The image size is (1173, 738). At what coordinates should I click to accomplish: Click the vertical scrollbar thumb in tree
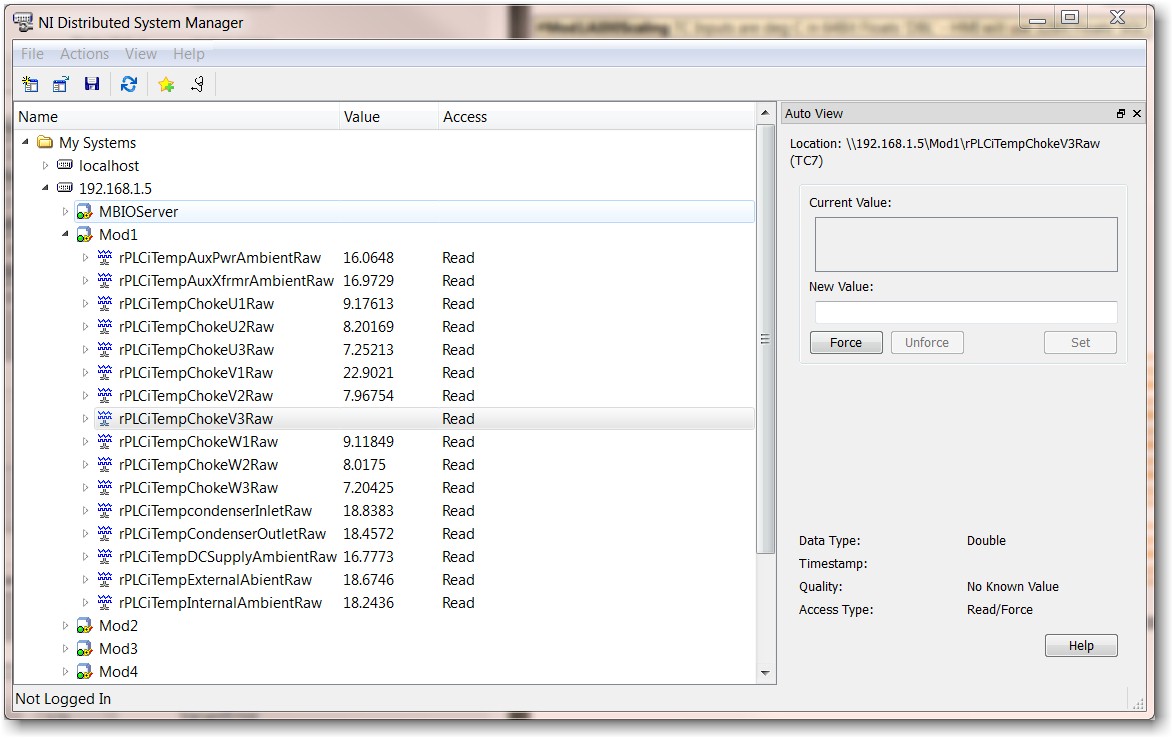point(765,339)
